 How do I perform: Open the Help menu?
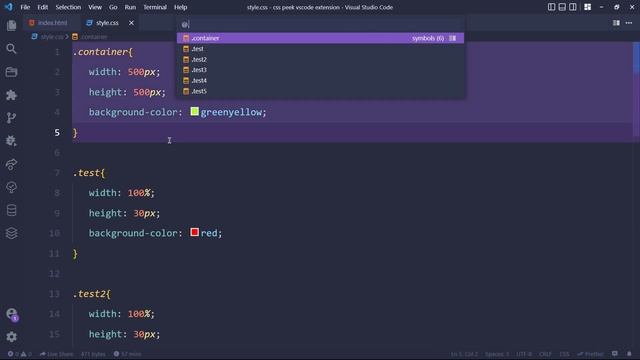tap(180, 7)
